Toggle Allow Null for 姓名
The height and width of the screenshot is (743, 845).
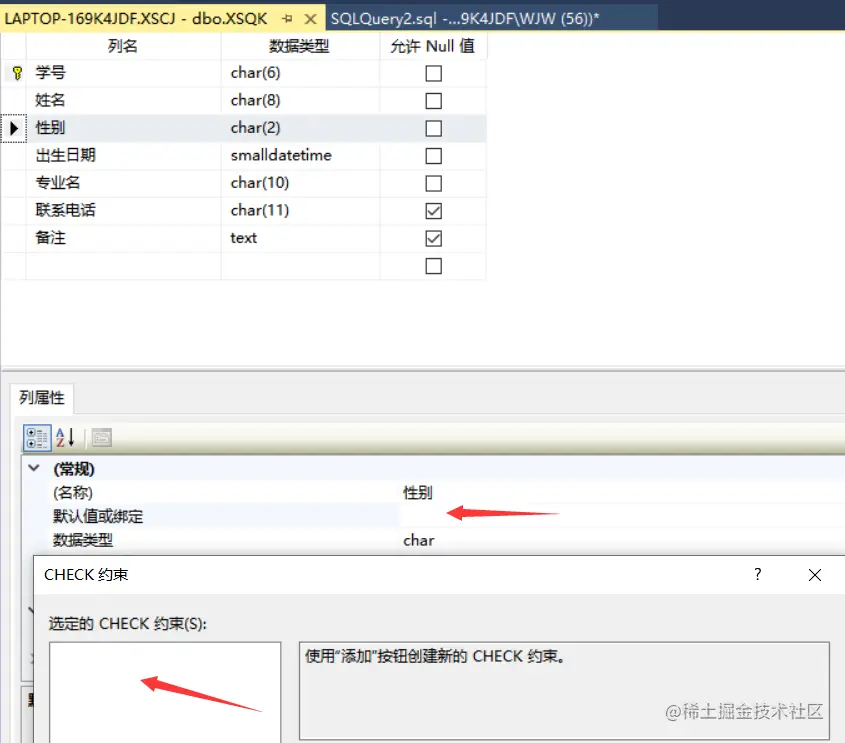click(x=433, y=101)
